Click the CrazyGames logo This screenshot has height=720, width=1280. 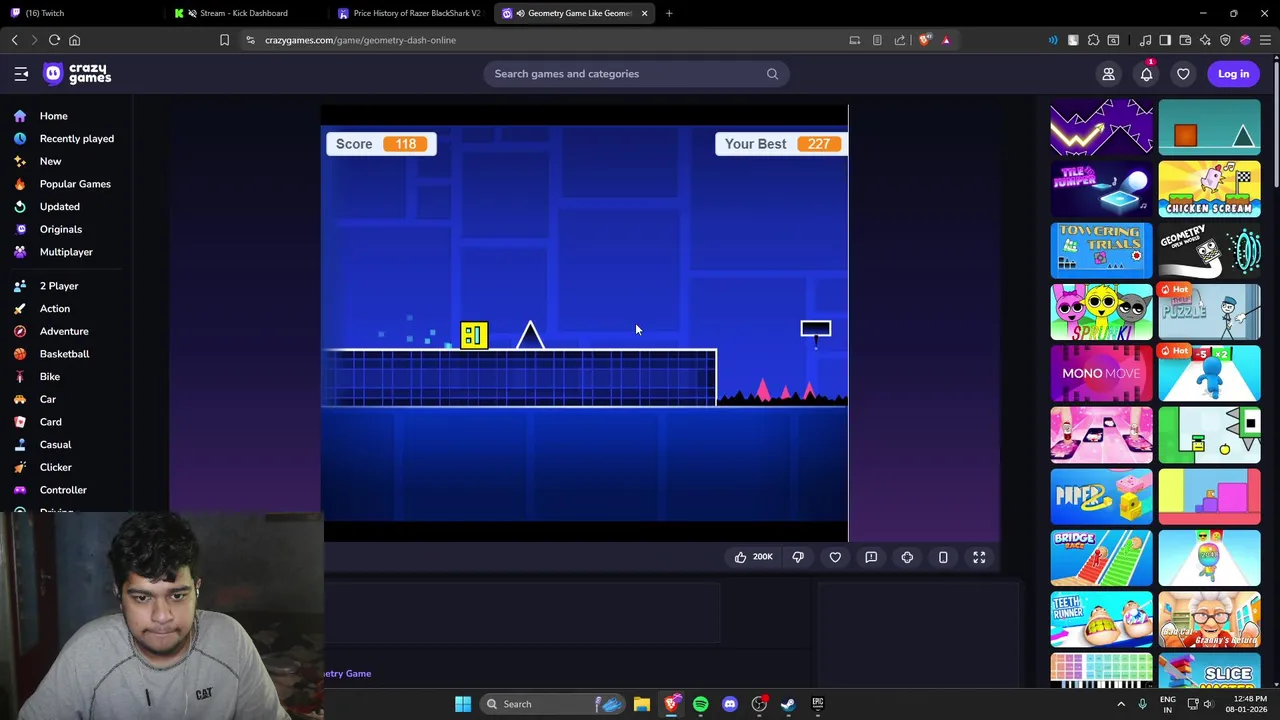[77, 74]
